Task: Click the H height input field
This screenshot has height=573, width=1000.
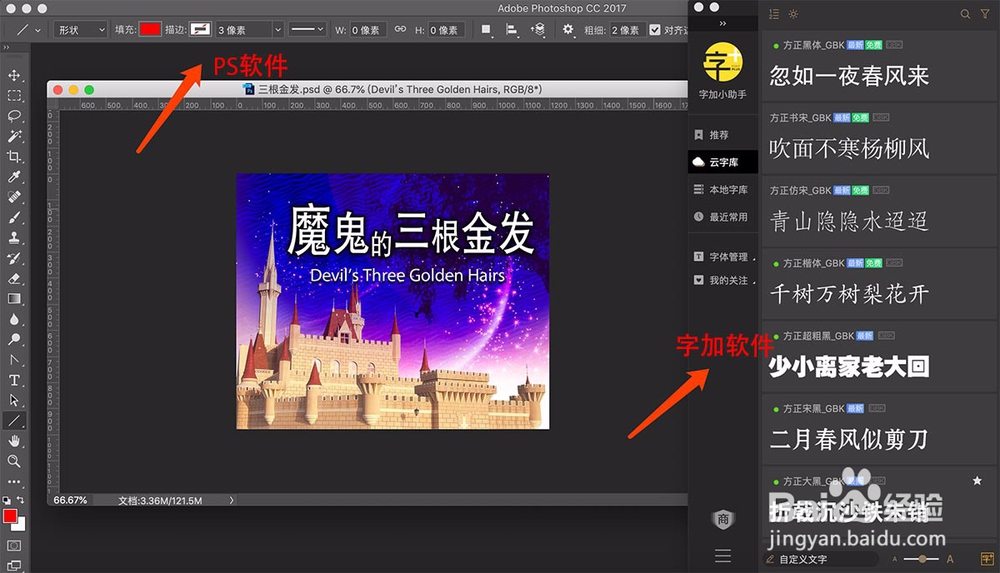Action: click(446, 29)
